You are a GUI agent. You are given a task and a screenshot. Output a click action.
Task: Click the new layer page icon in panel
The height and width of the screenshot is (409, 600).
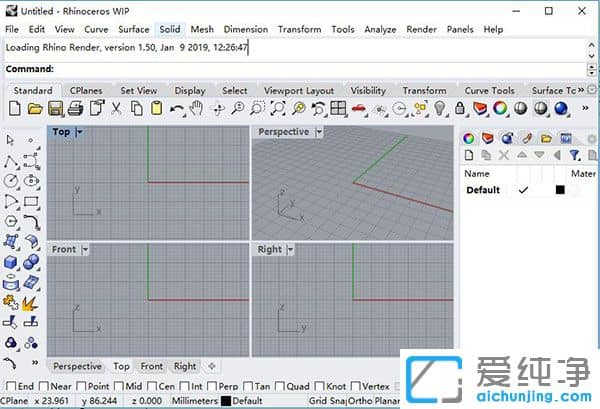click(x=469, y=155)
